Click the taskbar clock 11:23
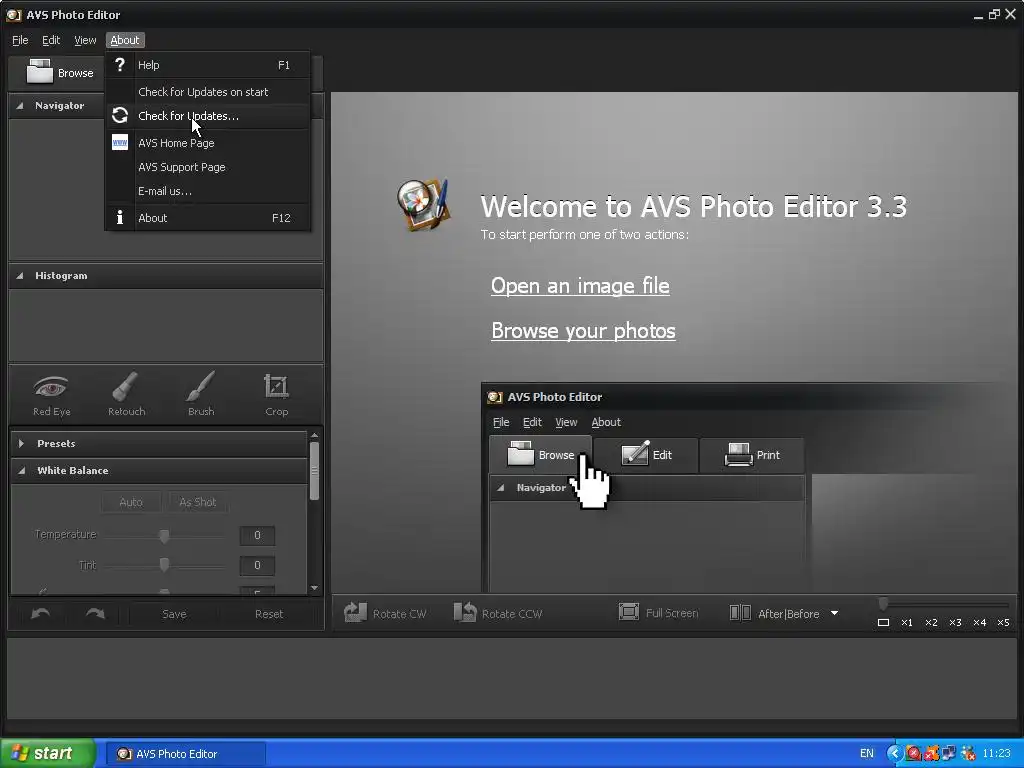This screenshot has height=768, width=1024. tap(997, 753)
